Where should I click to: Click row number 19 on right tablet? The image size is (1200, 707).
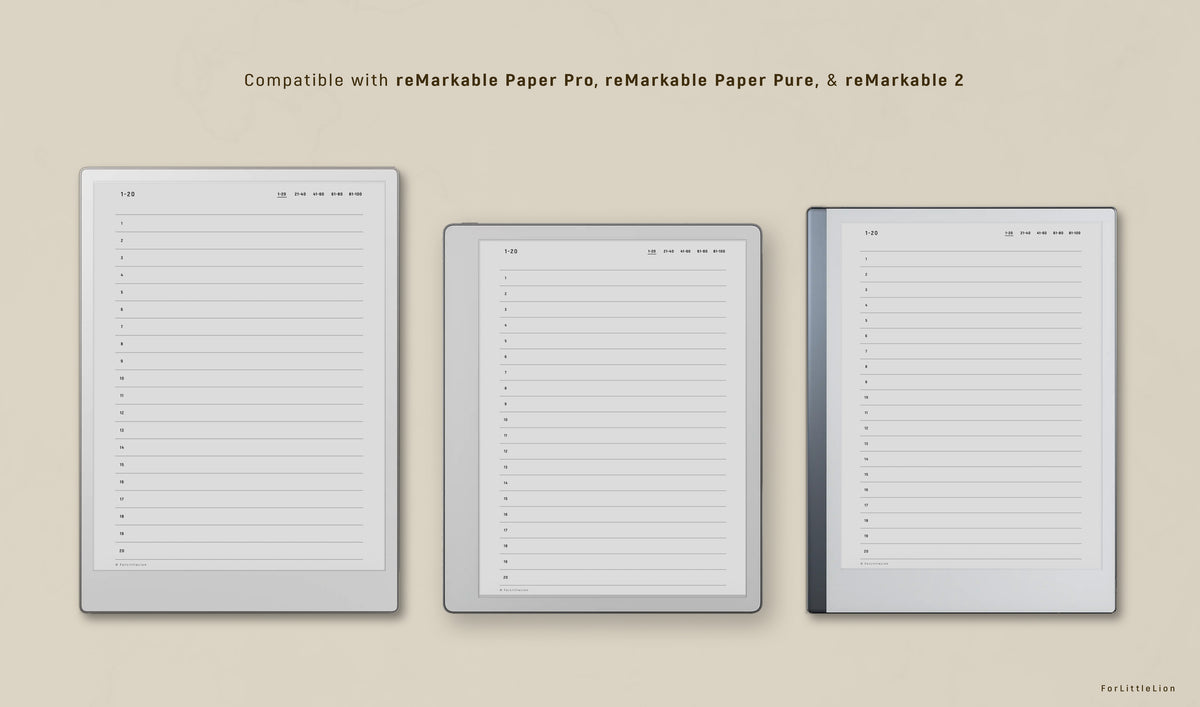click(866, 535)
